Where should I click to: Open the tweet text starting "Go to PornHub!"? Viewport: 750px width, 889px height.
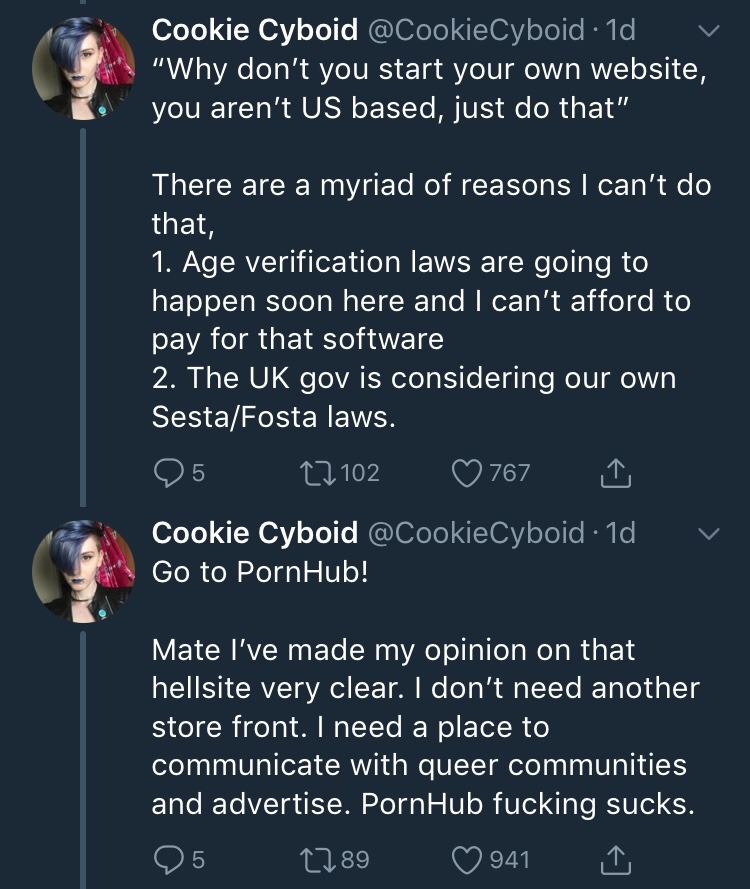260,573
